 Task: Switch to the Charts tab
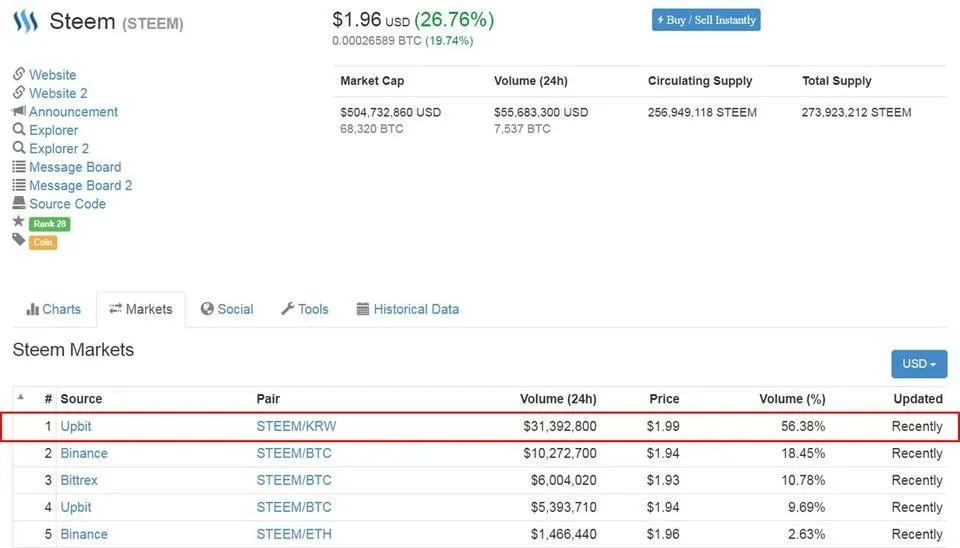(53, 309)
